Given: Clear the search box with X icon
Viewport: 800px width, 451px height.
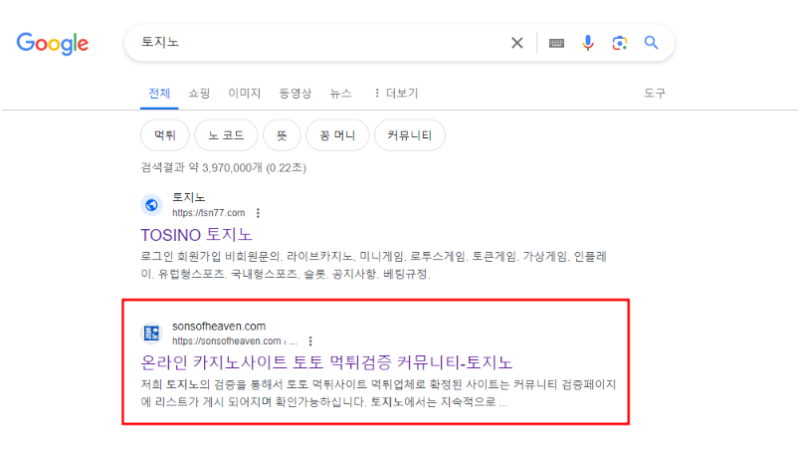Looking at the screenshot, I should [x=517, y=43].
